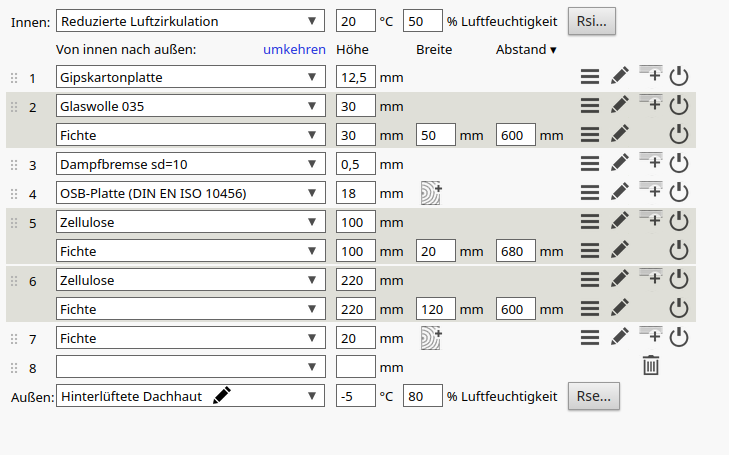The image size is (729, 455).
Task: Open the OSB-Platte material dropdown
Action: pos(190,193)
